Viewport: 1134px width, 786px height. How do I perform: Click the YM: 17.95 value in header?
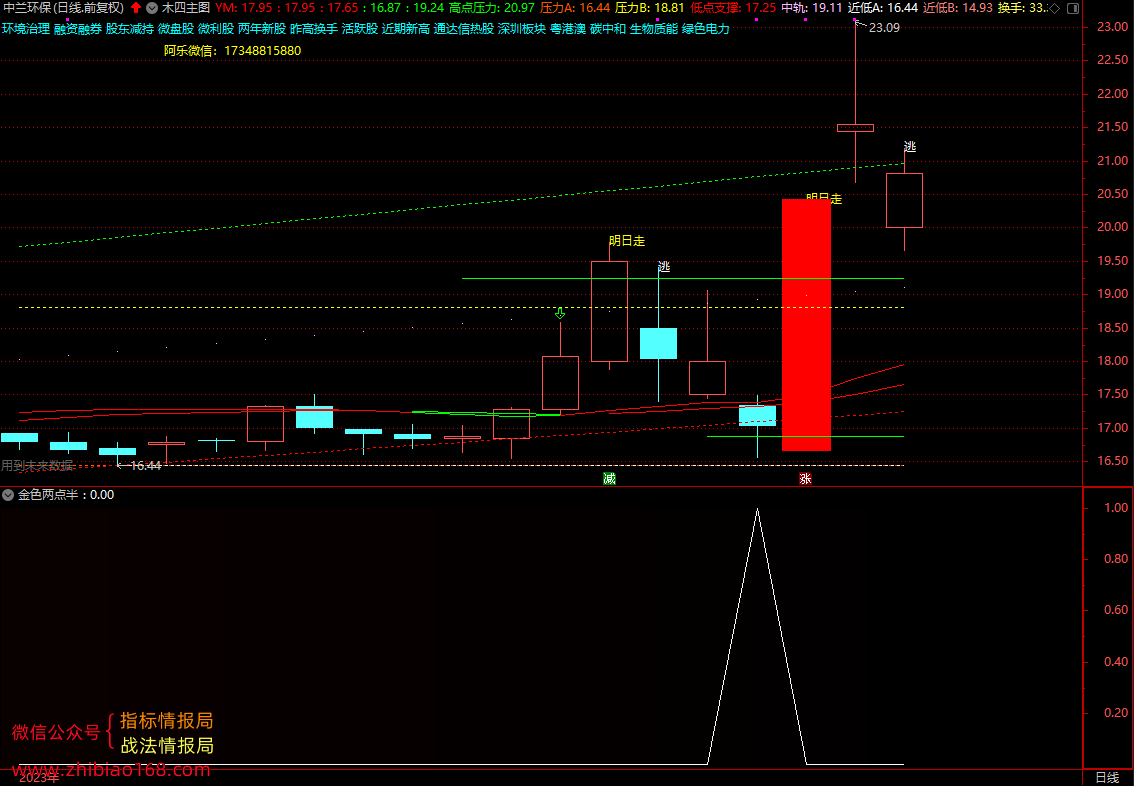(245, 8)
